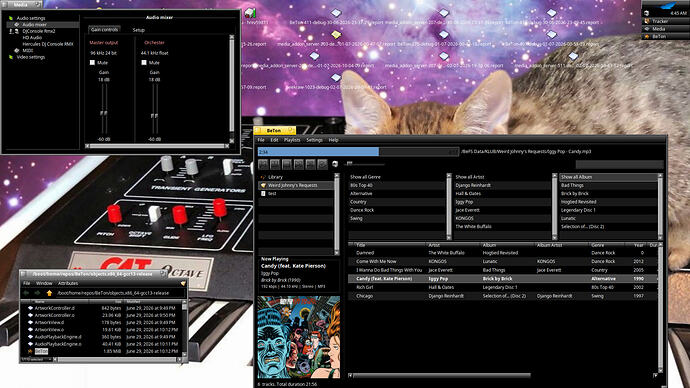This screenshot has width=690, height=388.
Task: Toggle Mute checkbox for Master output
Action: click(92, 63)
